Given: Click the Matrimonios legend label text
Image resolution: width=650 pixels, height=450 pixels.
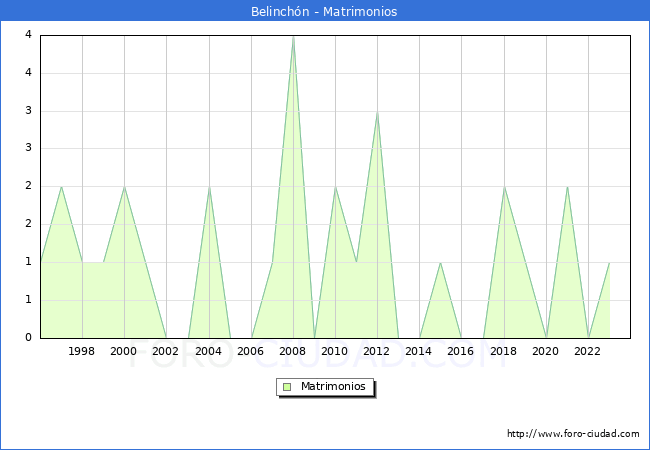Looking at the screenshot, I should tap(331, 387).
